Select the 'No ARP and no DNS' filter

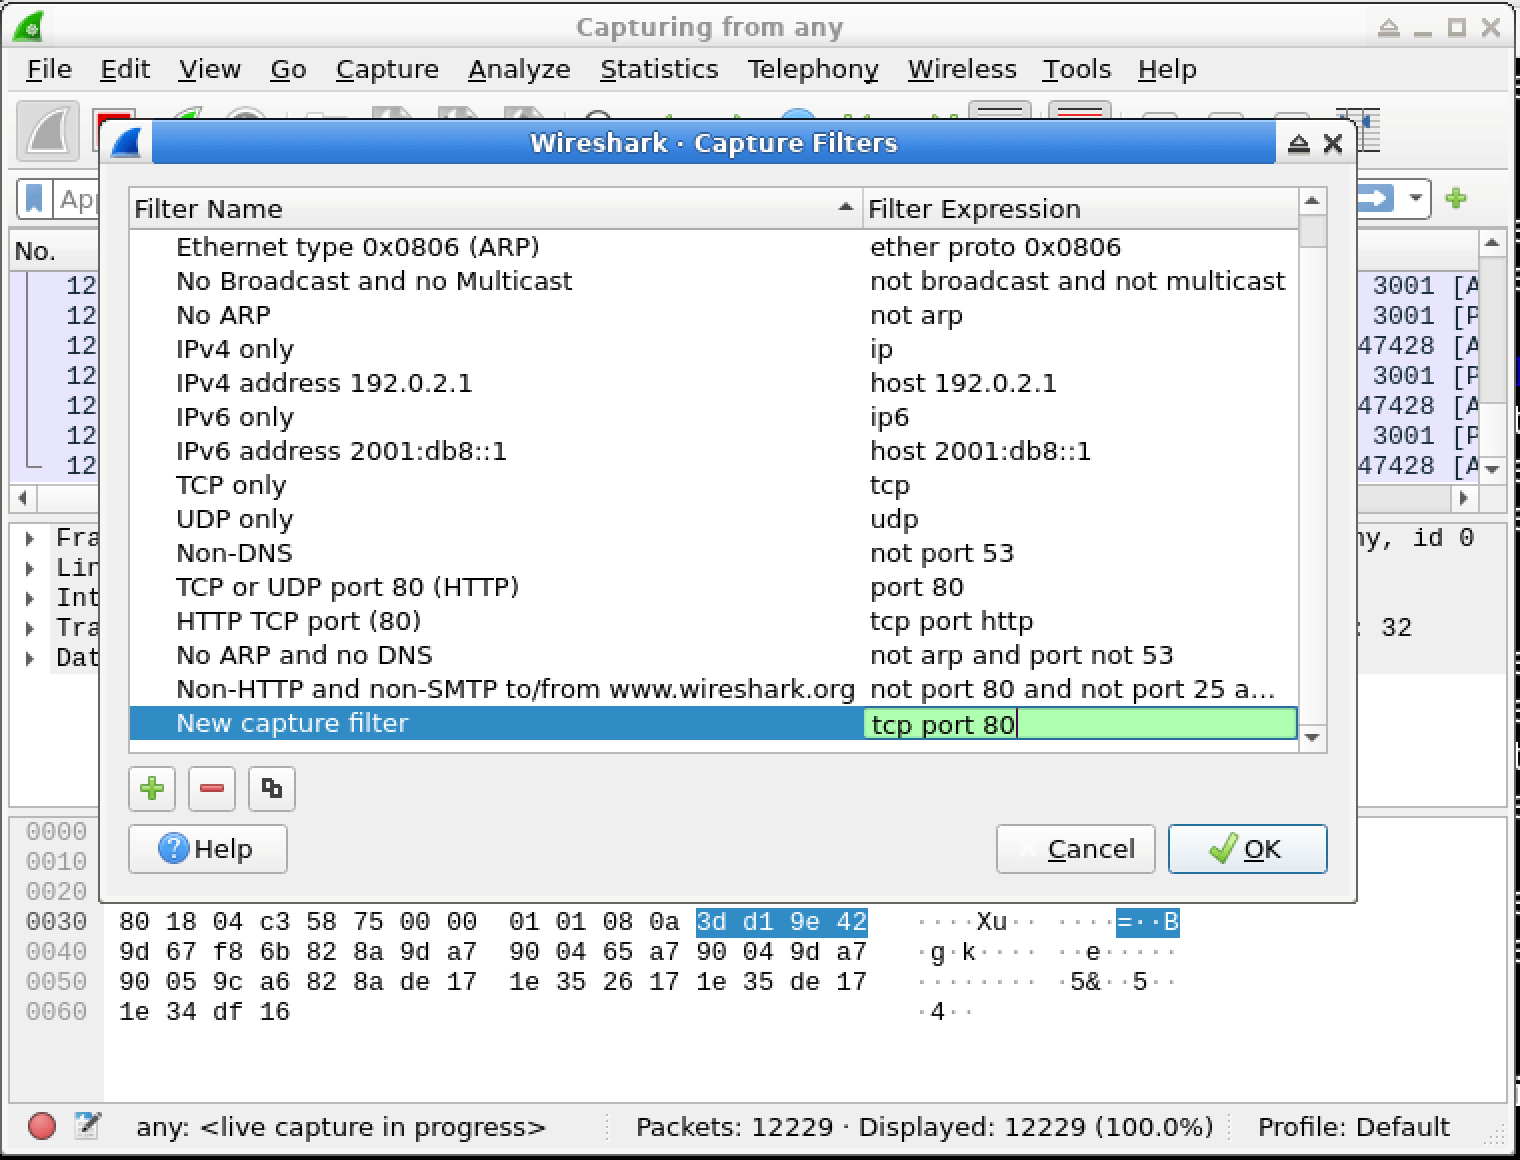[x=304, y=655]
